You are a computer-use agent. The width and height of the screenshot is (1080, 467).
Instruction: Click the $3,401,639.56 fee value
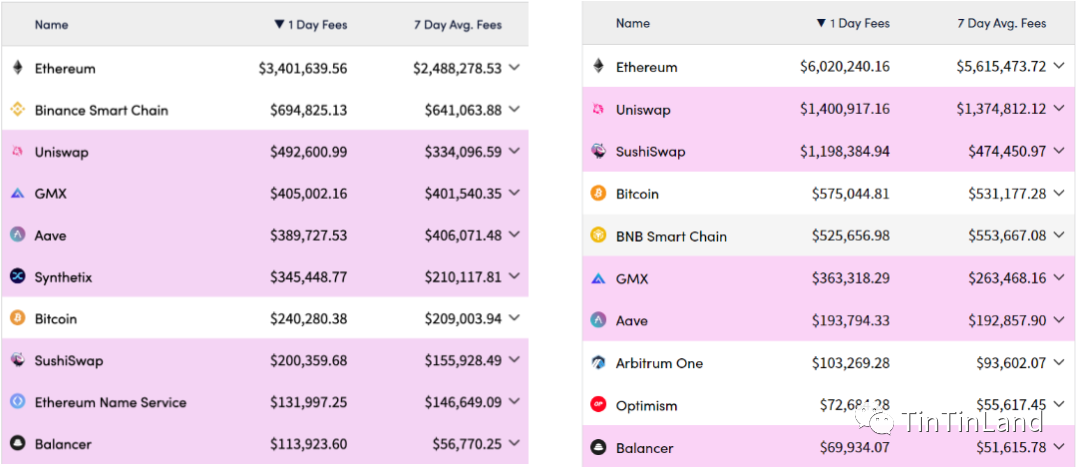(x=302, y=69)
